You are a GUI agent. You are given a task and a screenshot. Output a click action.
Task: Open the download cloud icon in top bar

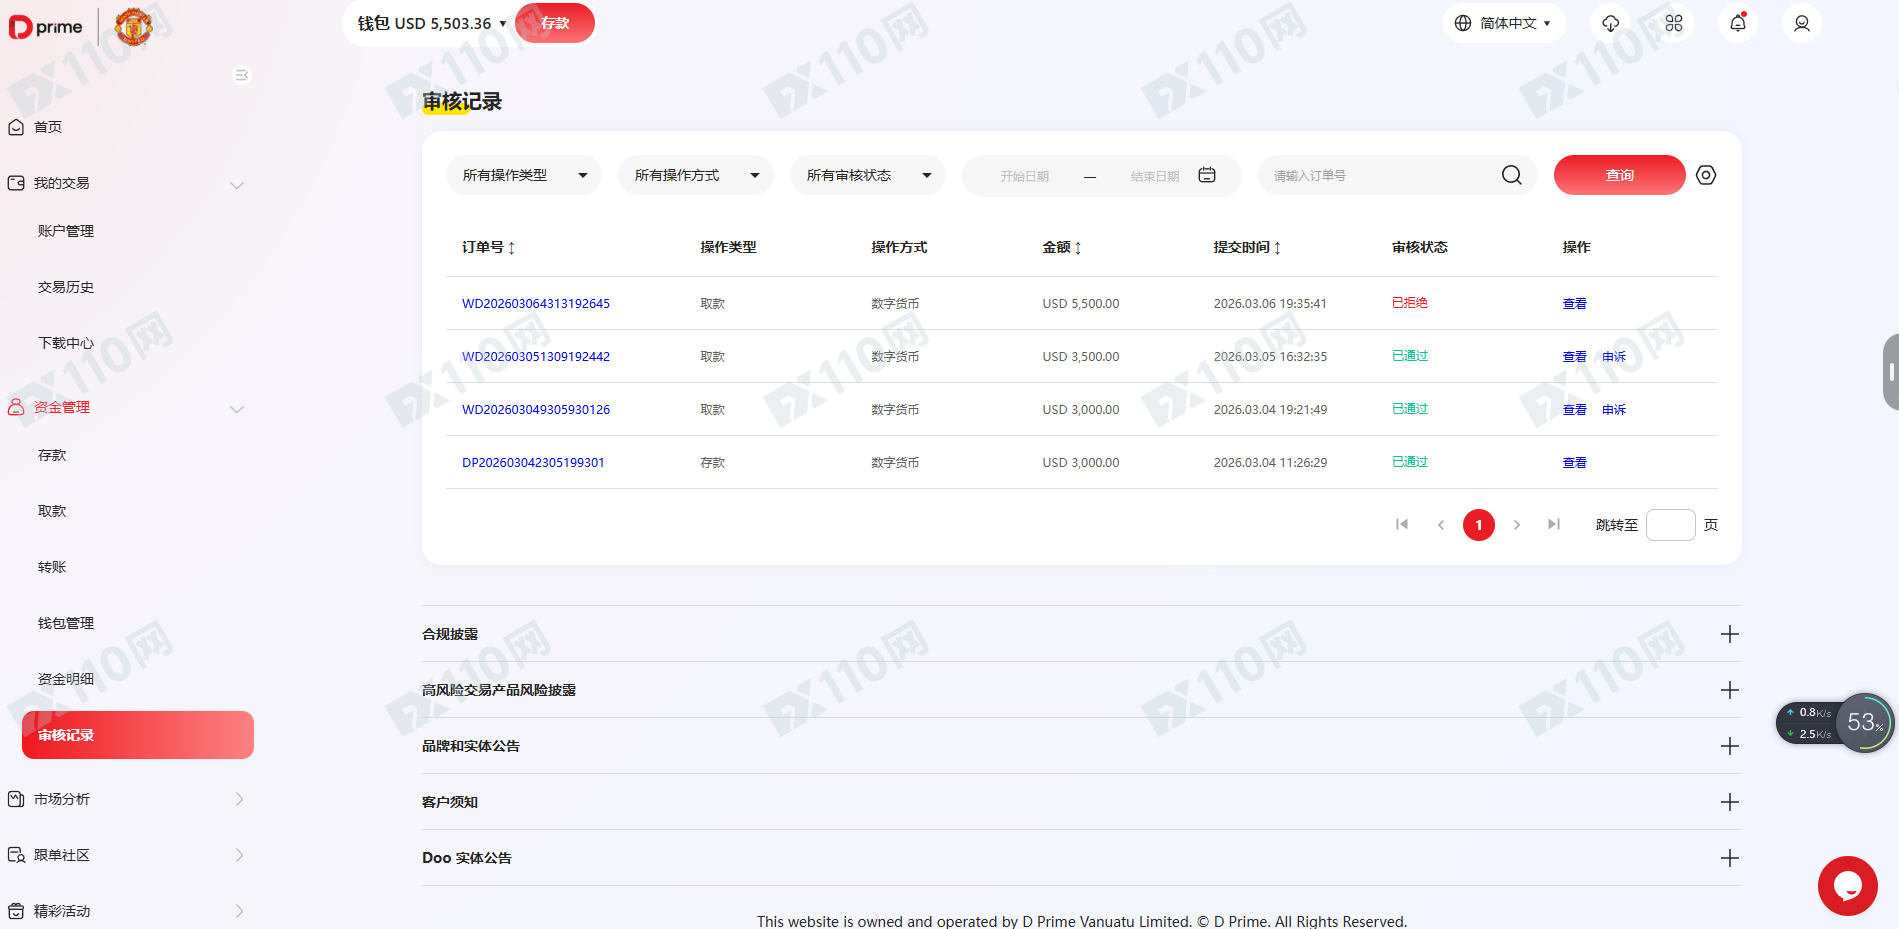[x=1609, y=22]
